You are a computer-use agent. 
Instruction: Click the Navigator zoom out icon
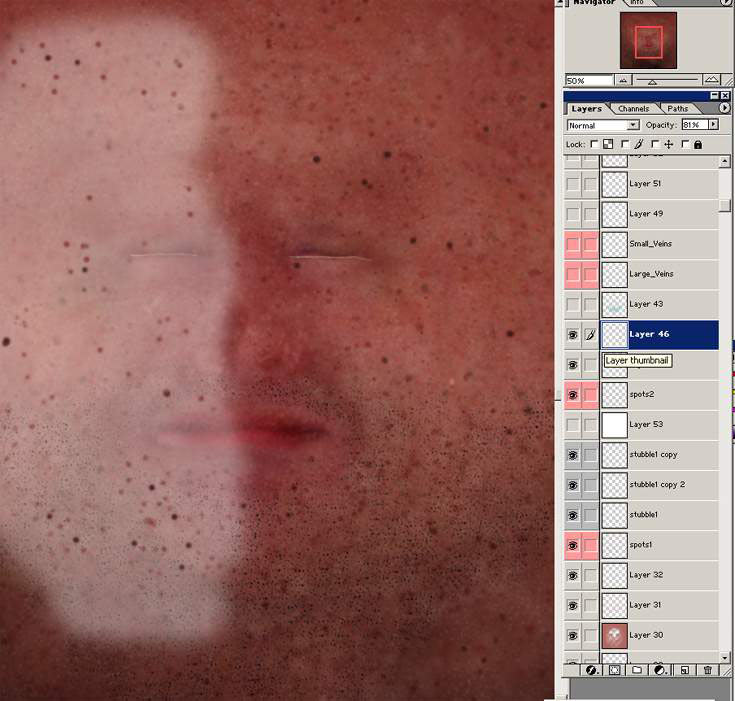pyautogui.click(x=622, y=80)
